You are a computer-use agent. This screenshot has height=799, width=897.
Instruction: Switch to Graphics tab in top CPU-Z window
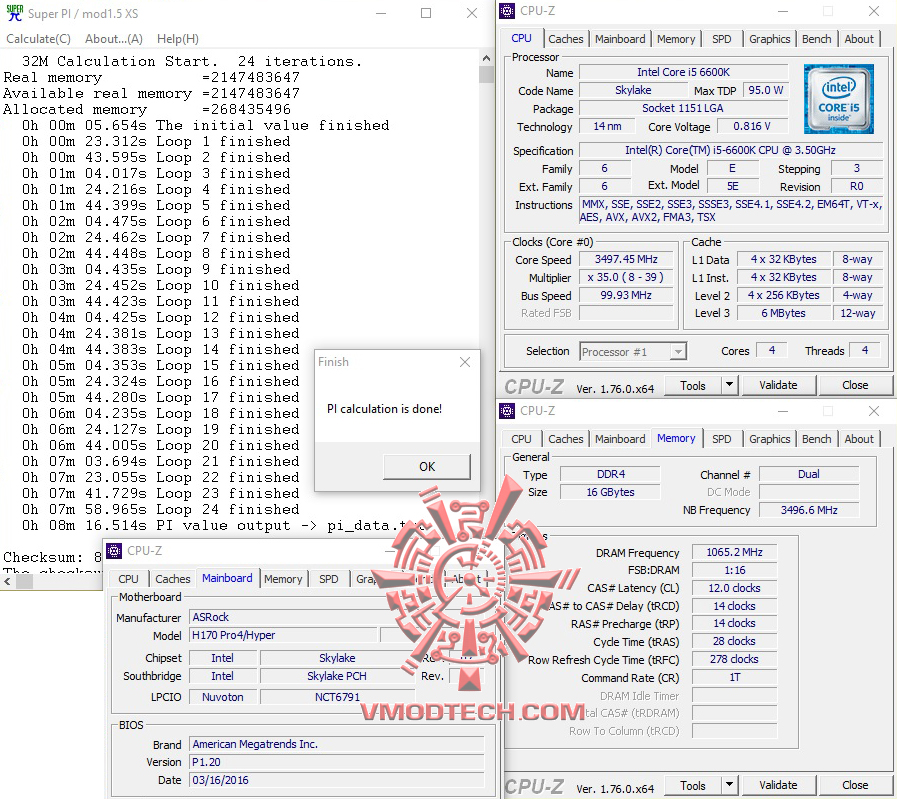pyautogui.click(x=769, y=39)
